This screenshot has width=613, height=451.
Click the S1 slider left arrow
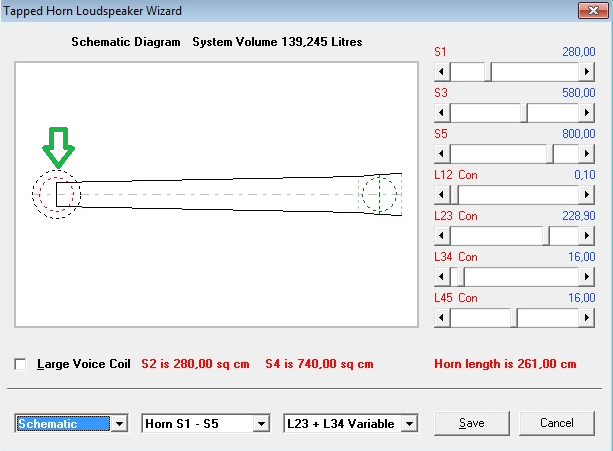pos(442,72)
